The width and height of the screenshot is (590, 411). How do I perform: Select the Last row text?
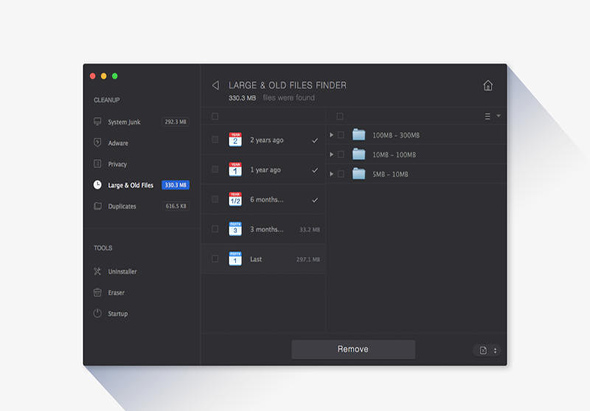tap(256, 259)
